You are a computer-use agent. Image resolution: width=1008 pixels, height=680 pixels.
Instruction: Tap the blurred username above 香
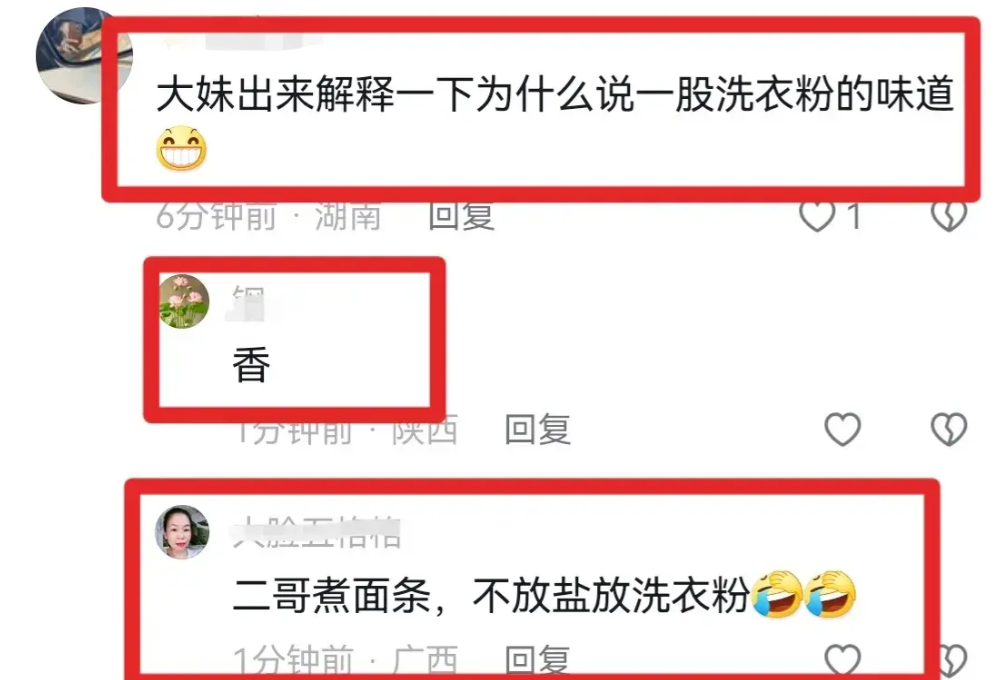click(x=252, y=303)
